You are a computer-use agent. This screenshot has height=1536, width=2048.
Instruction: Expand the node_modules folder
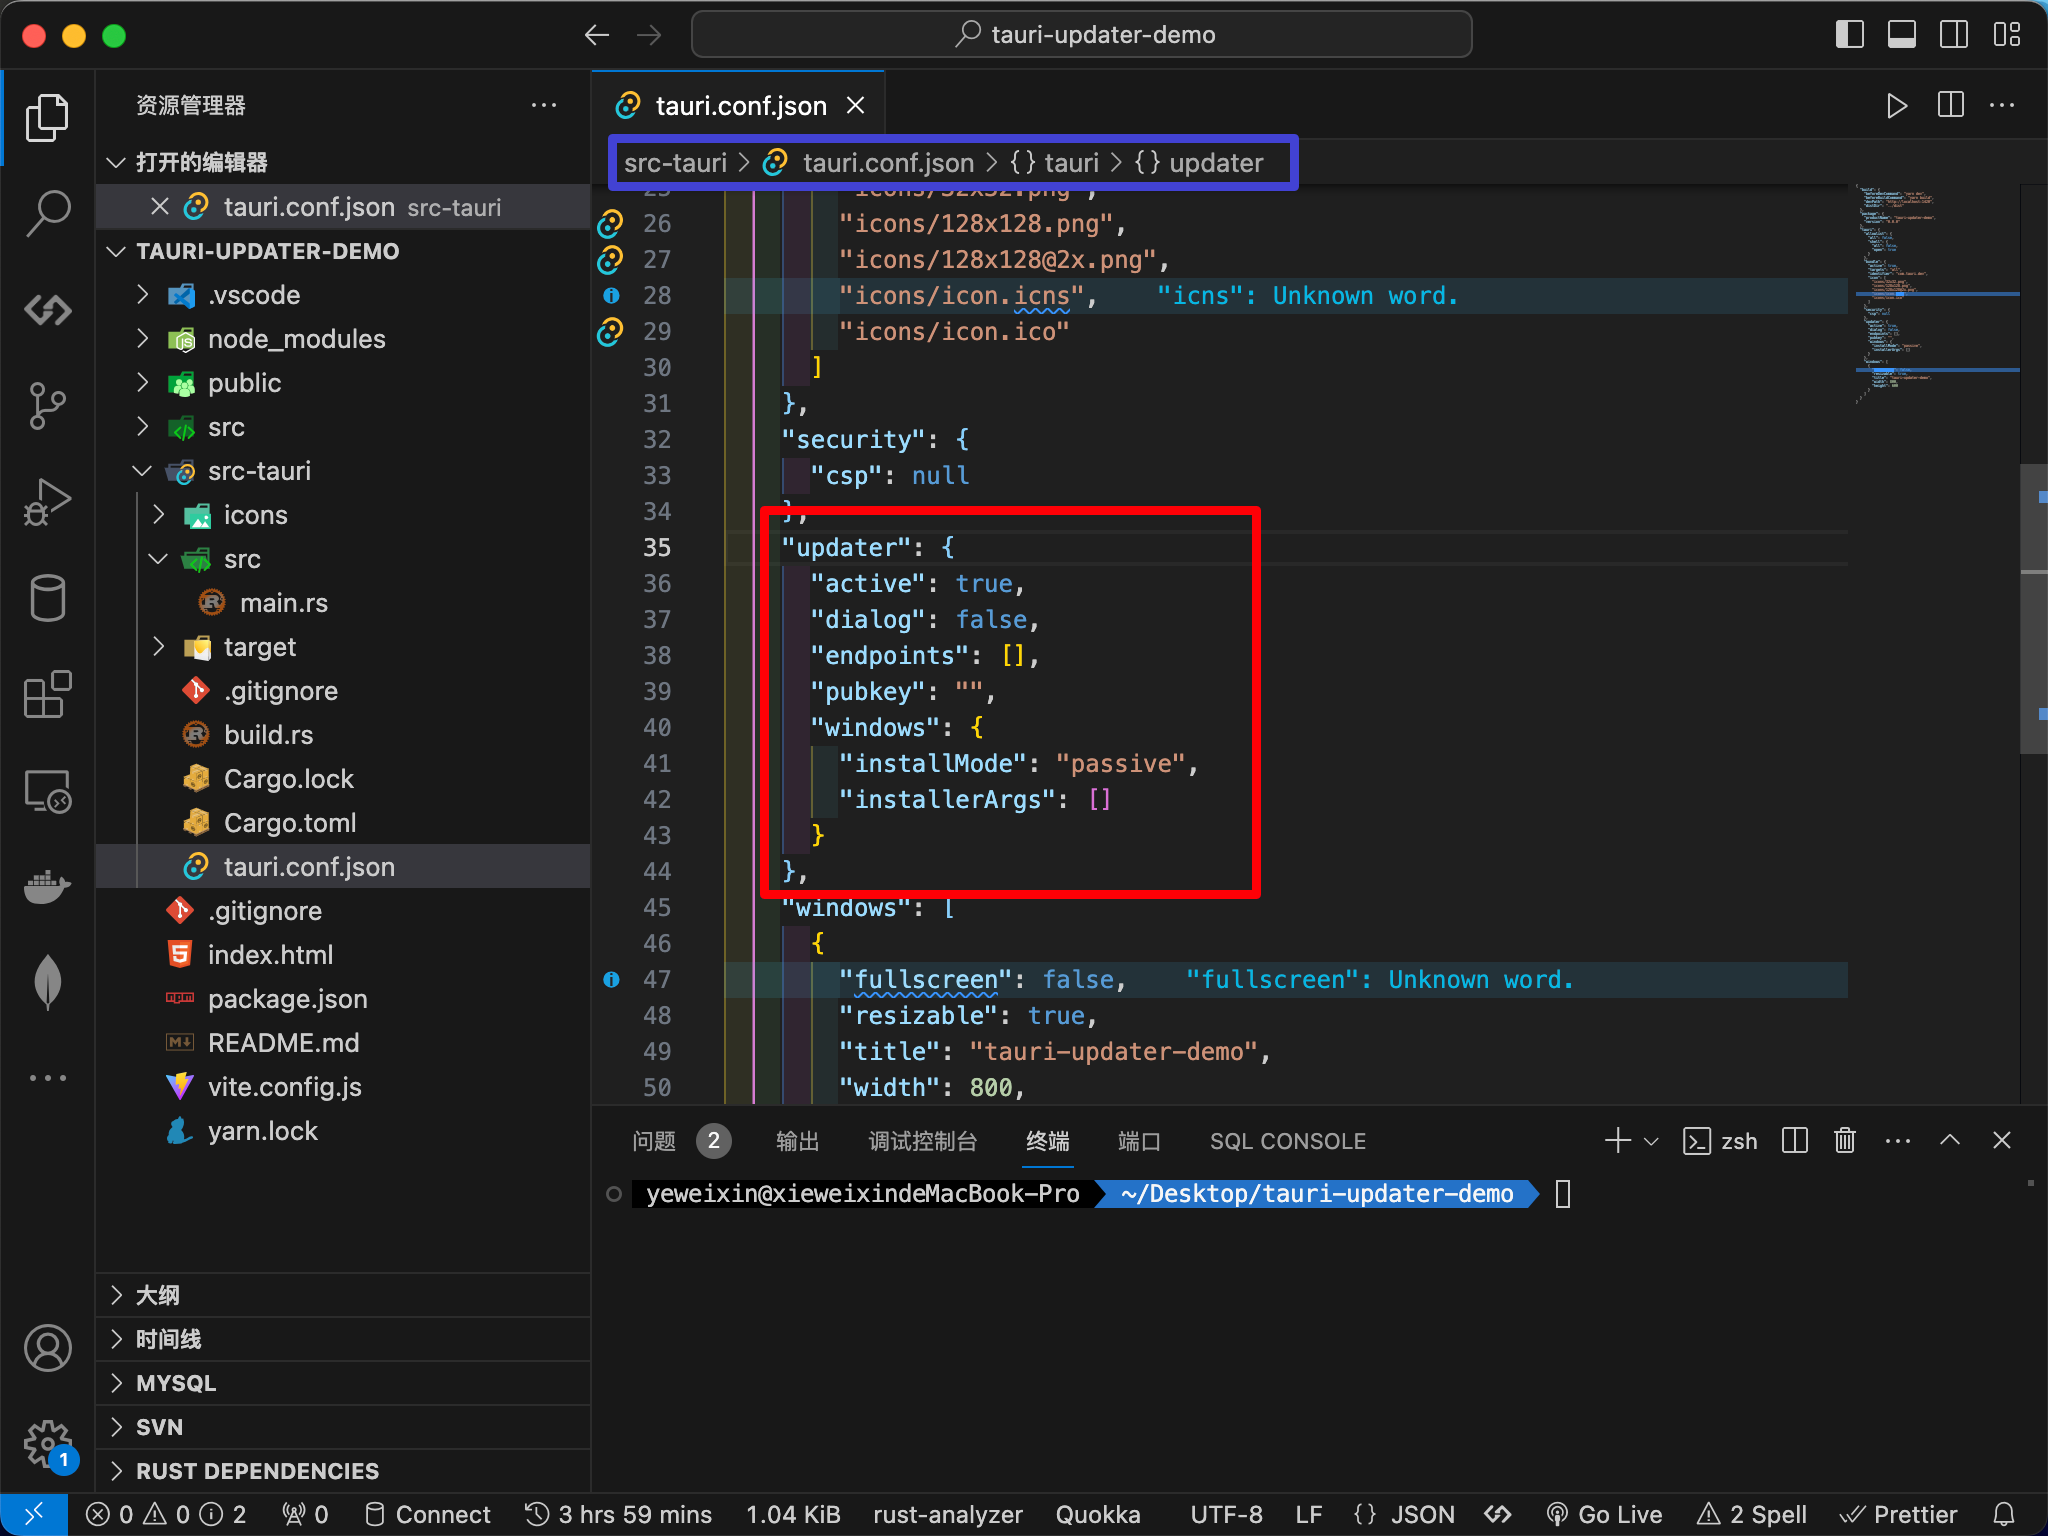point(296,339)
